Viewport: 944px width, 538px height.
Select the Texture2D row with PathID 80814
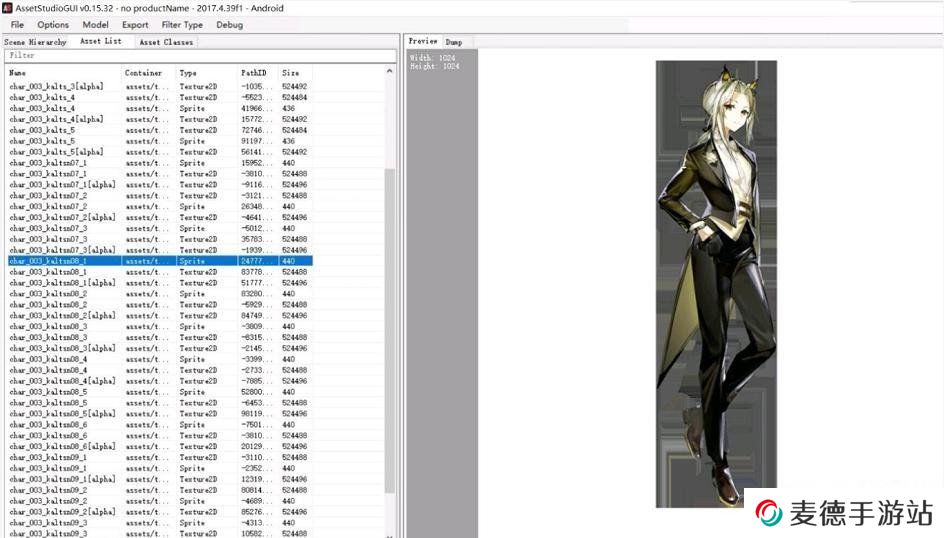(x=160, y=490)
